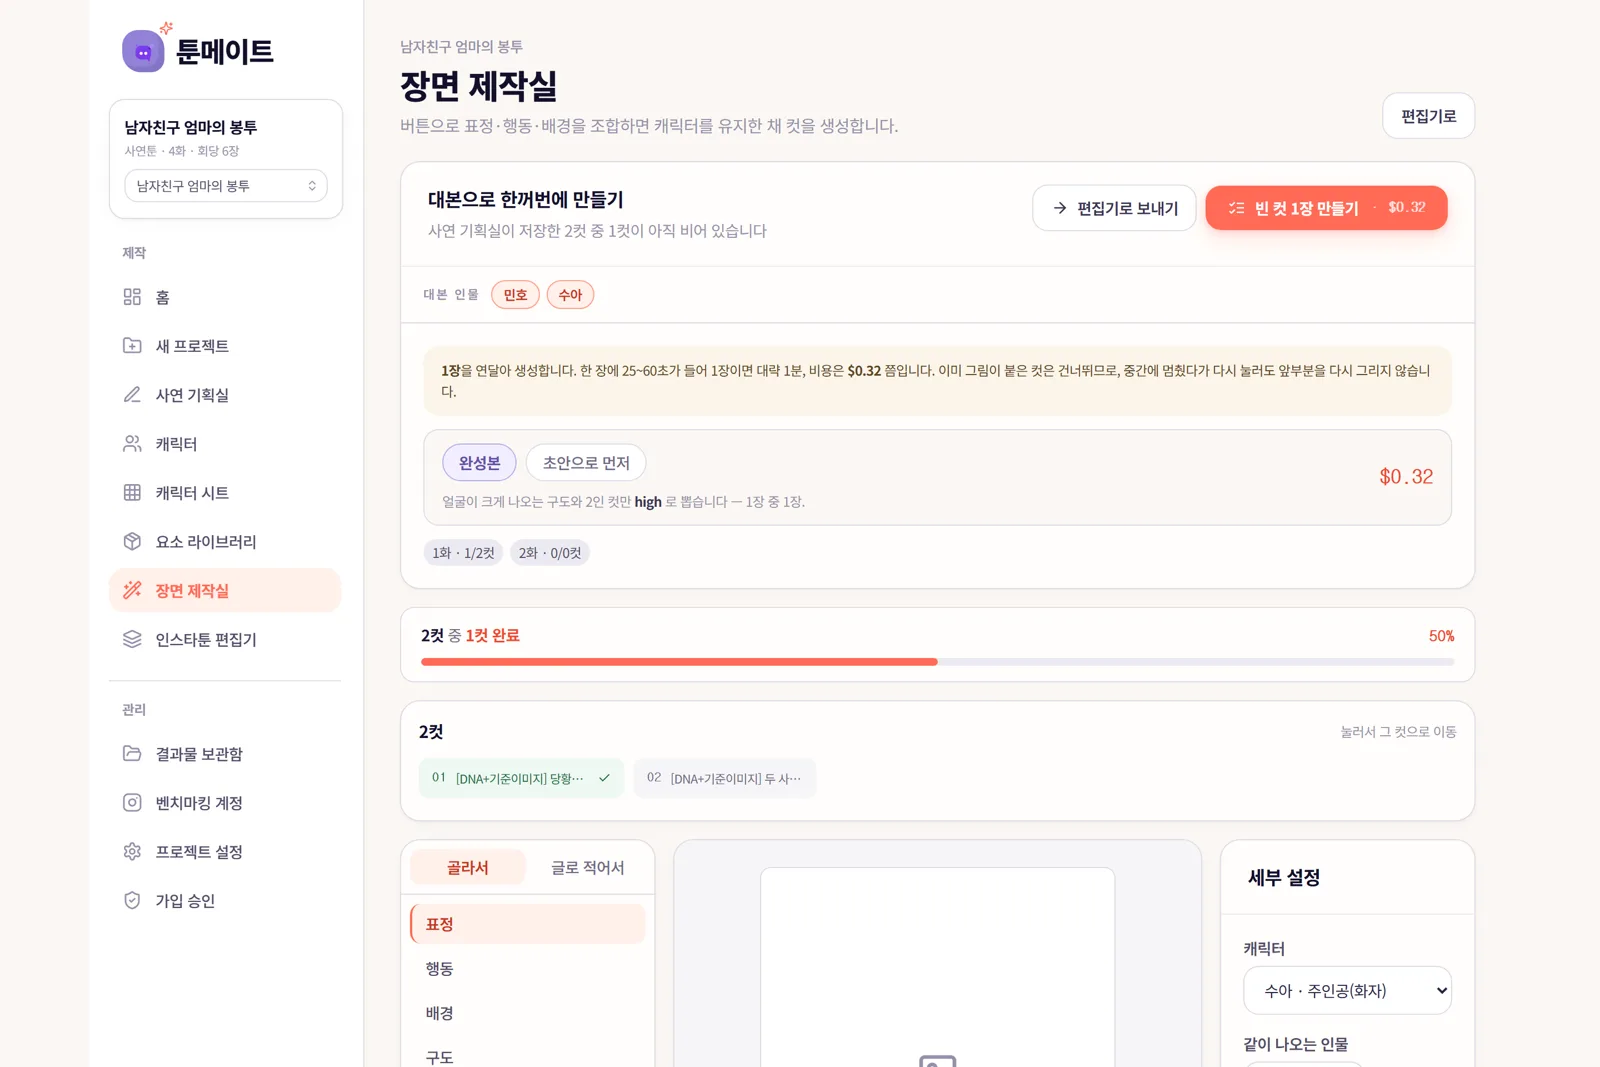Open the 인스타툰 편집기 sidebar link
The width and height of the screenshot is (1600, 1067).
(x=225, y=640)
